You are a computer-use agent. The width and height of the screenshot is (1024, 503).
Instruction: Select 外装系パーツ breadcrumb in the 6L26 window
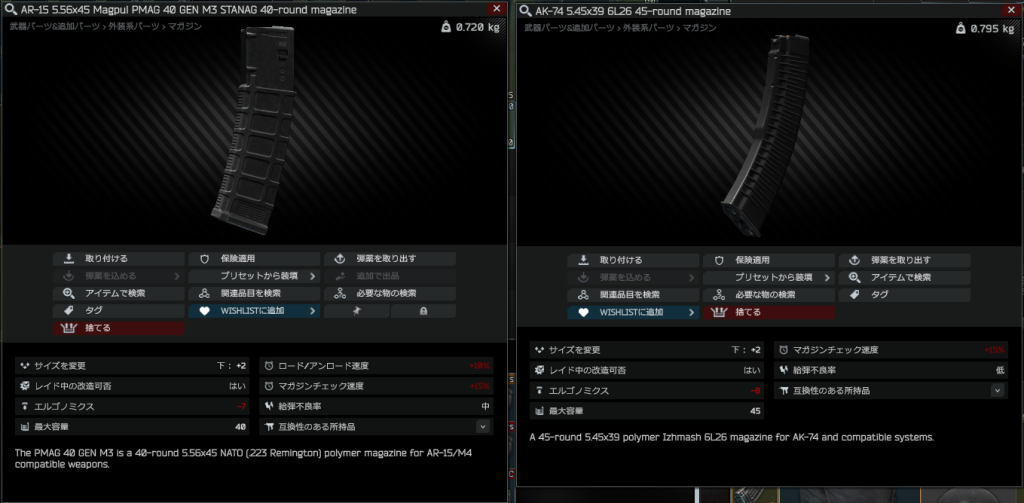[648, 28]
